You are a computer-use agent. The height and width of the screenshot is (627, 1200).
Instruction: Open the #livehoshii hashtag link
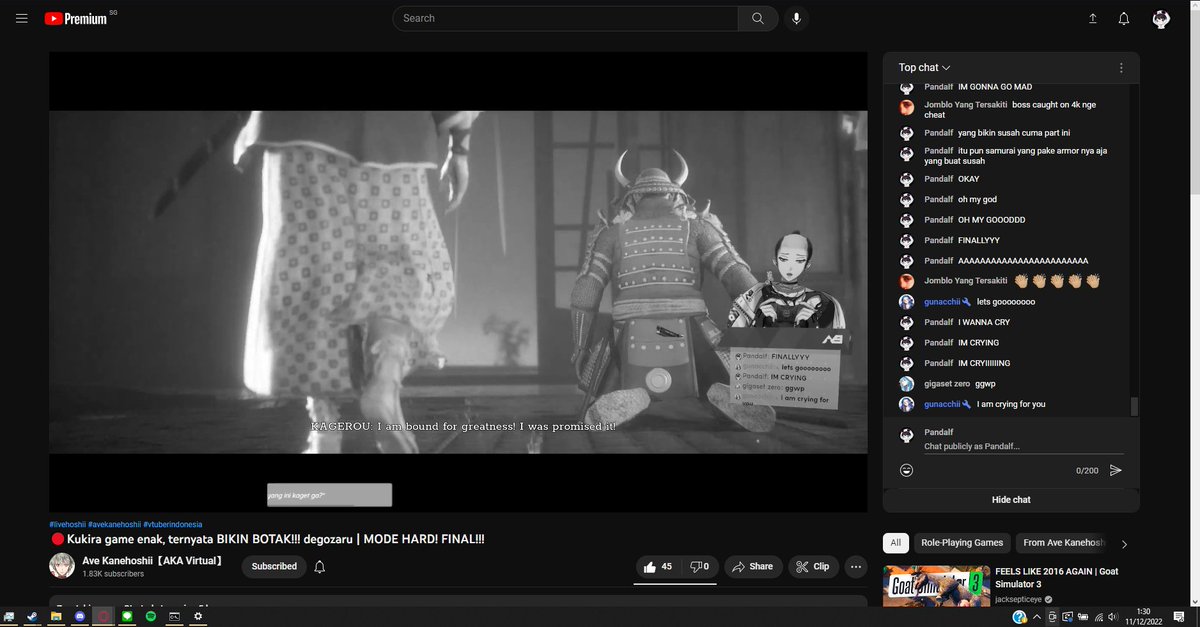click(x=67, y=524)
